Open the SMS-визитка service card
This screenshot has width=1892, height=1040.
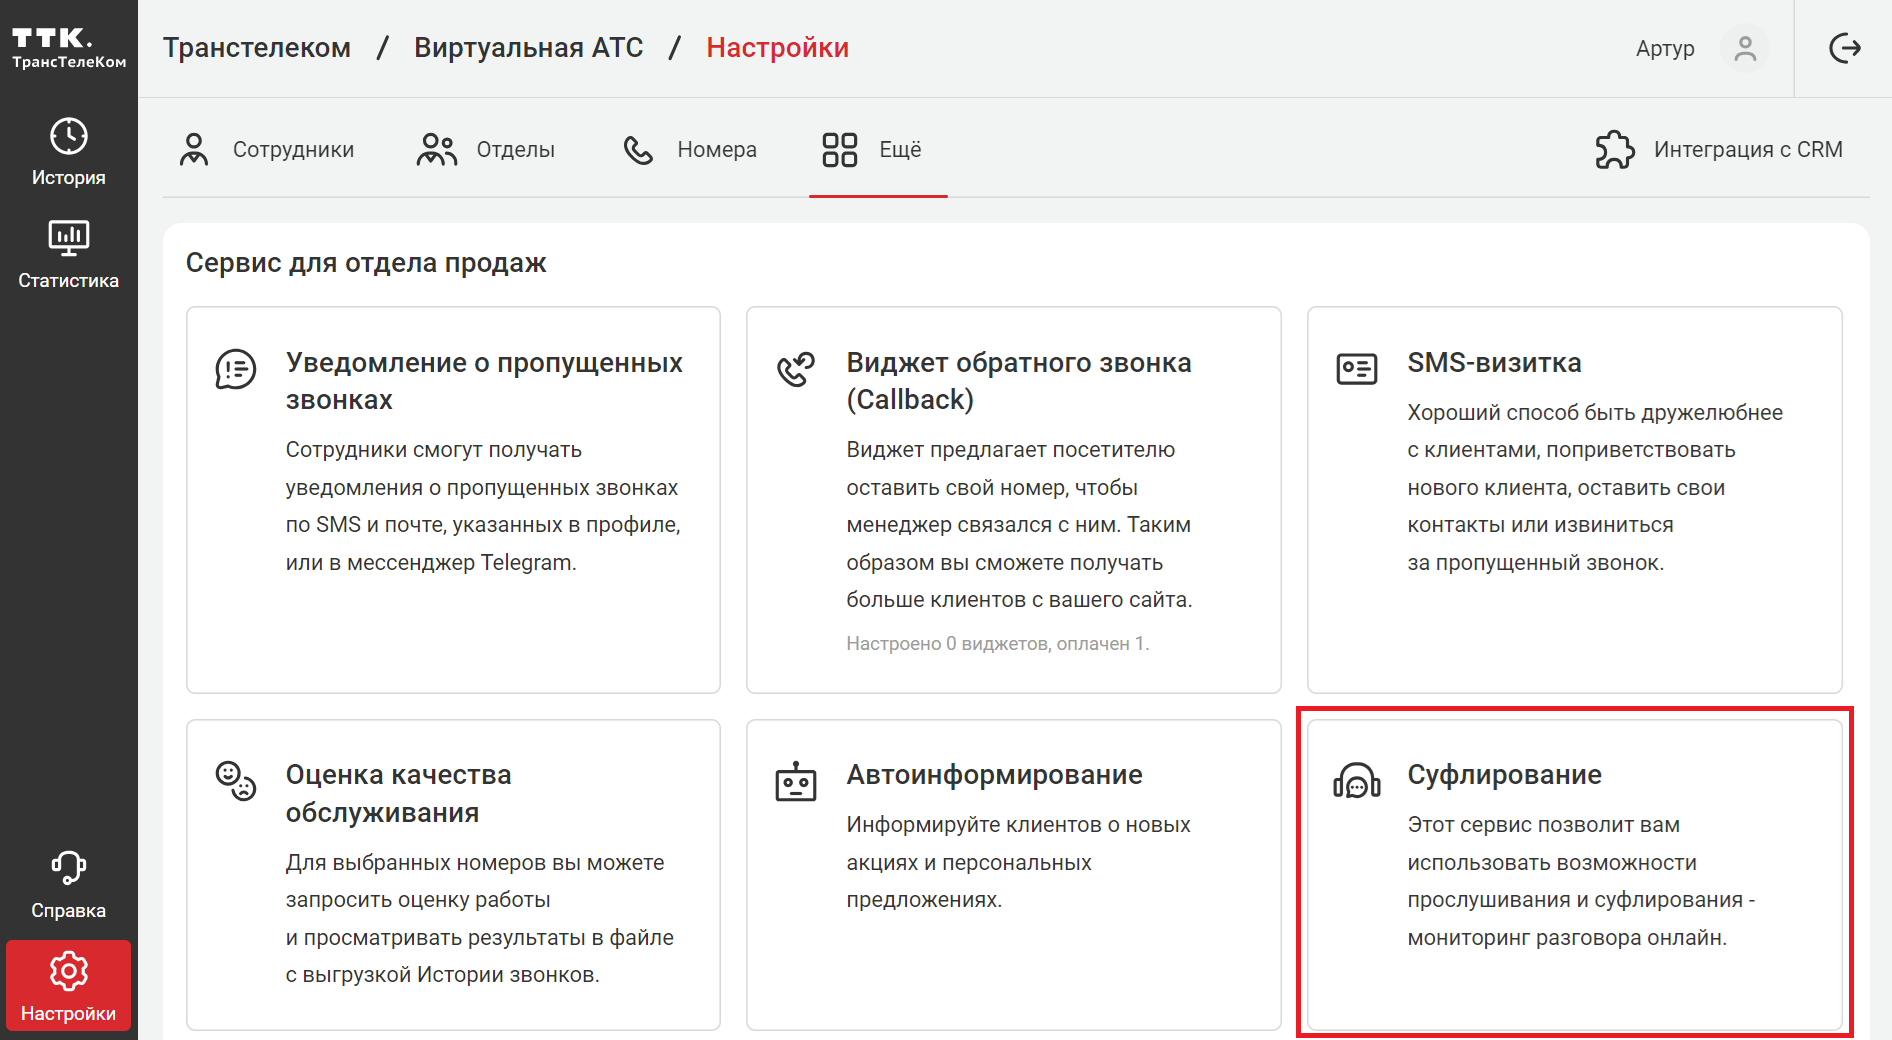(1574, 498)
